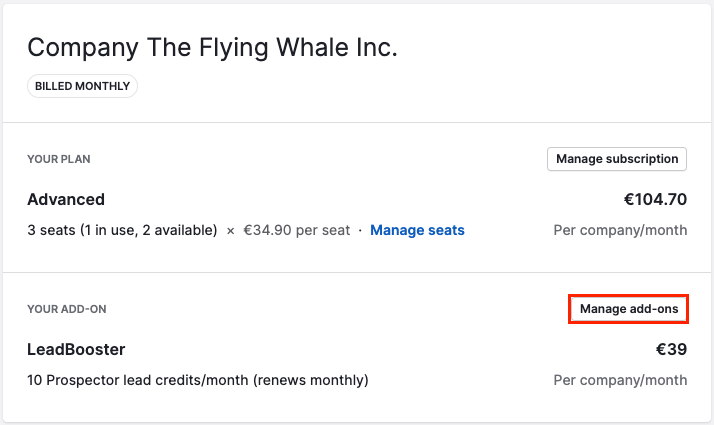Click Per company/month under the €39 price
The height and width of the screenshot is (425, 714).
click(620, 380)
